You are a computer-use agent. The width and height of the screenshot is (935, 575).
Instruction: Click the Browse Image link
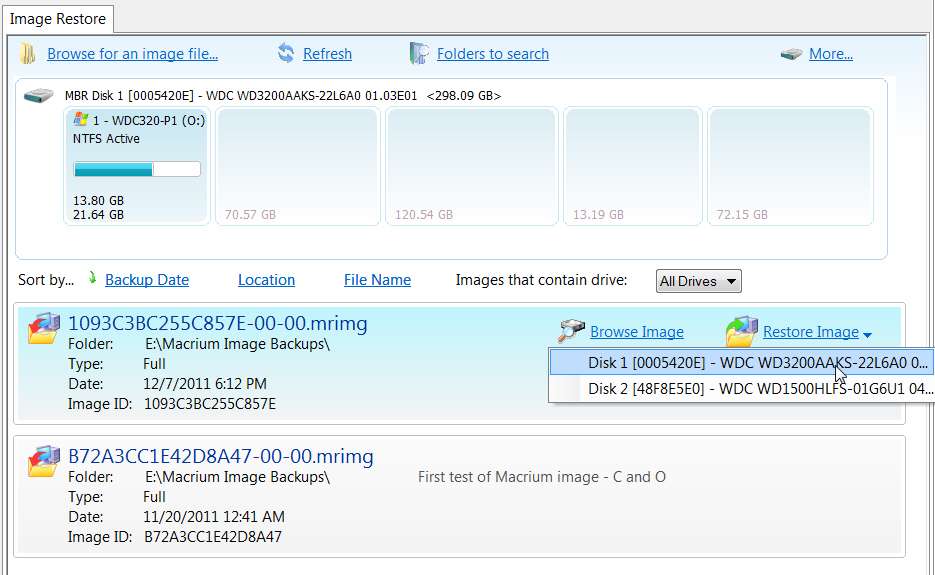point(637,332)
